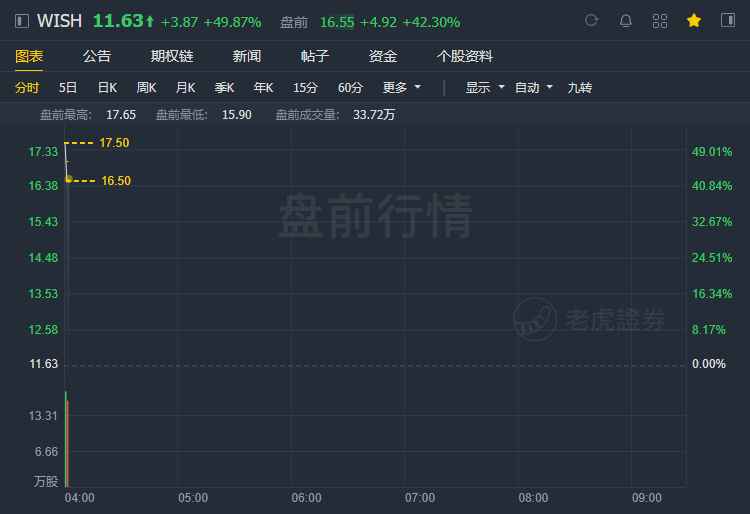Click the 17.50 high price marker
Image resolution: width=750 pixels, height=514 pixels.
pos(114,142)
